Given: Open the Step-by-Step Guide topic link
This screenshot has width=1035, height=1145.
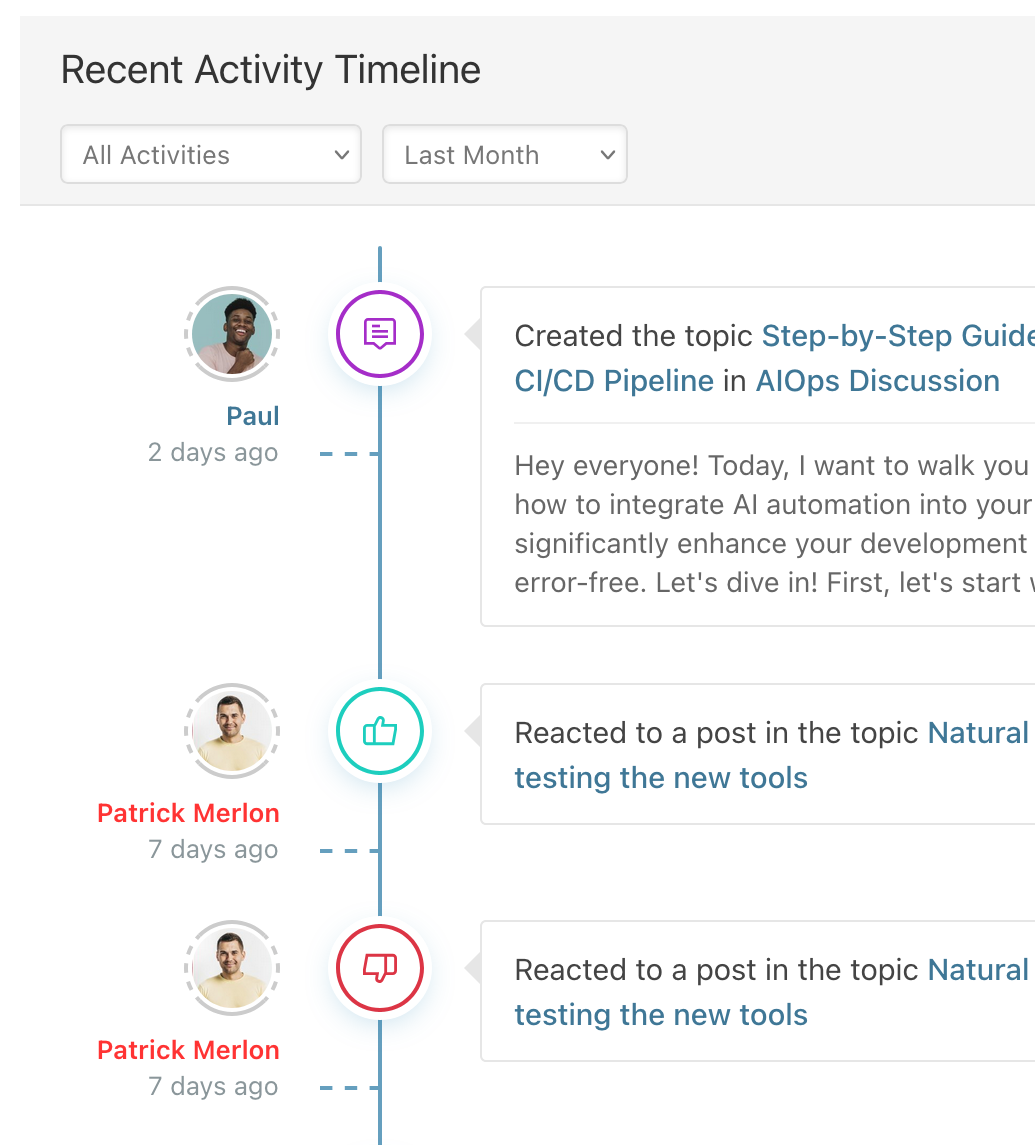Looking at the screenshot, I should click(x=897, y=336).
